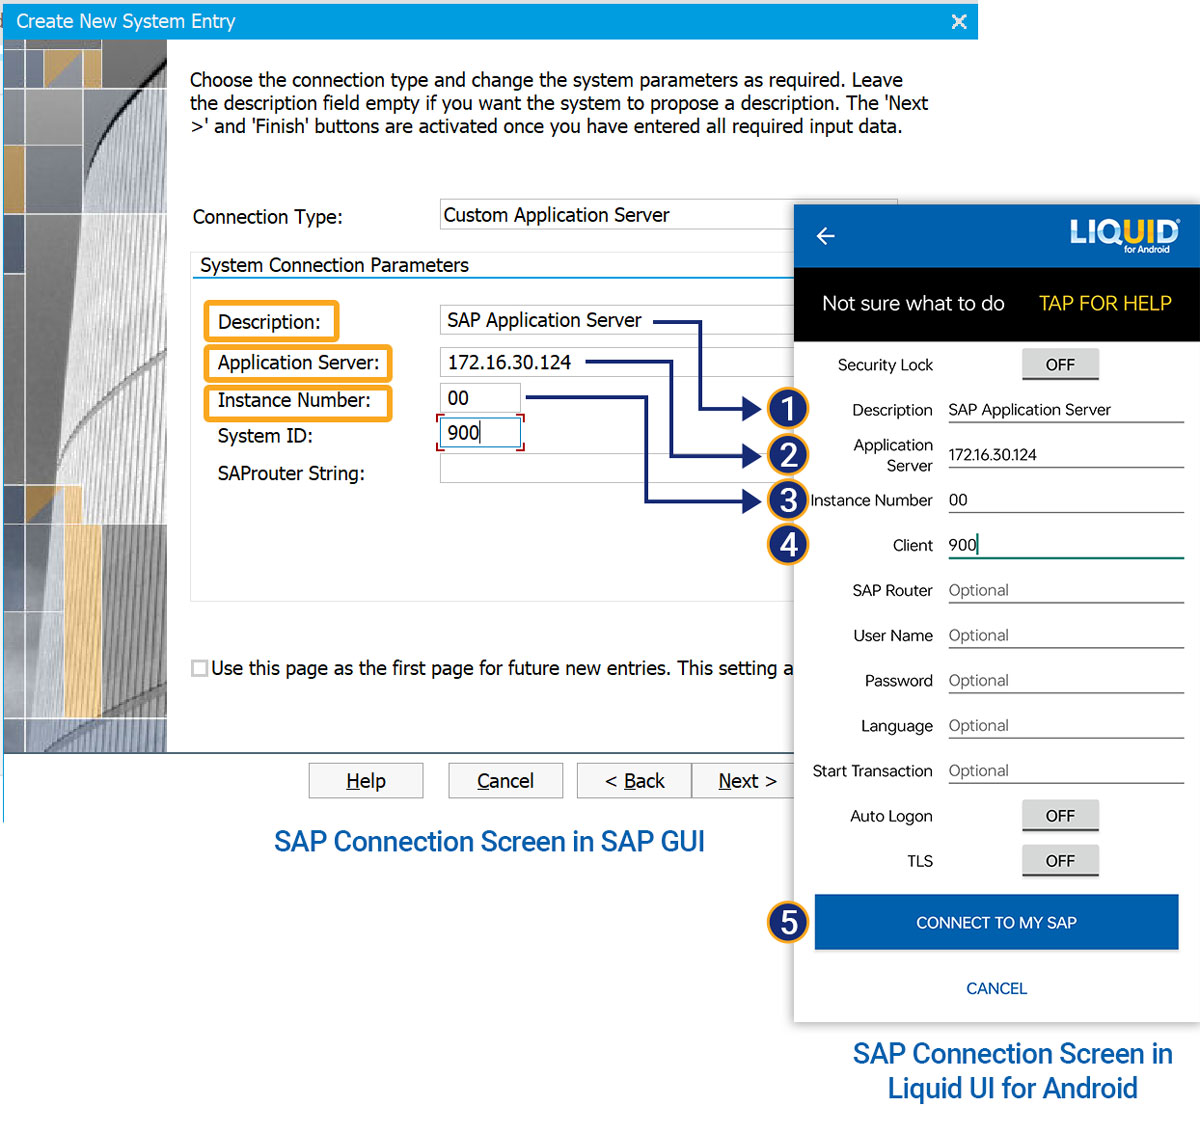Click the numbered circle 1 marker
This screenshot has width=1200, height=1133.
pyautogui.click(x=788, y=408)
